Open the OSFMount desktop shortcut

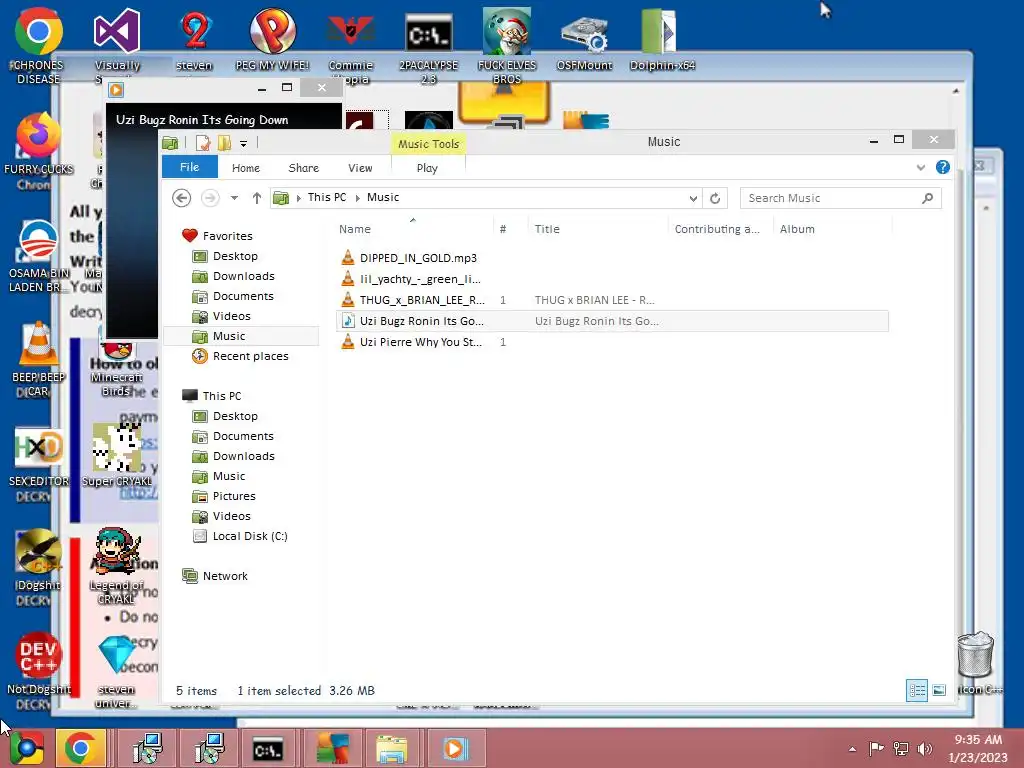pyautogui.click(x=584, y=33)
